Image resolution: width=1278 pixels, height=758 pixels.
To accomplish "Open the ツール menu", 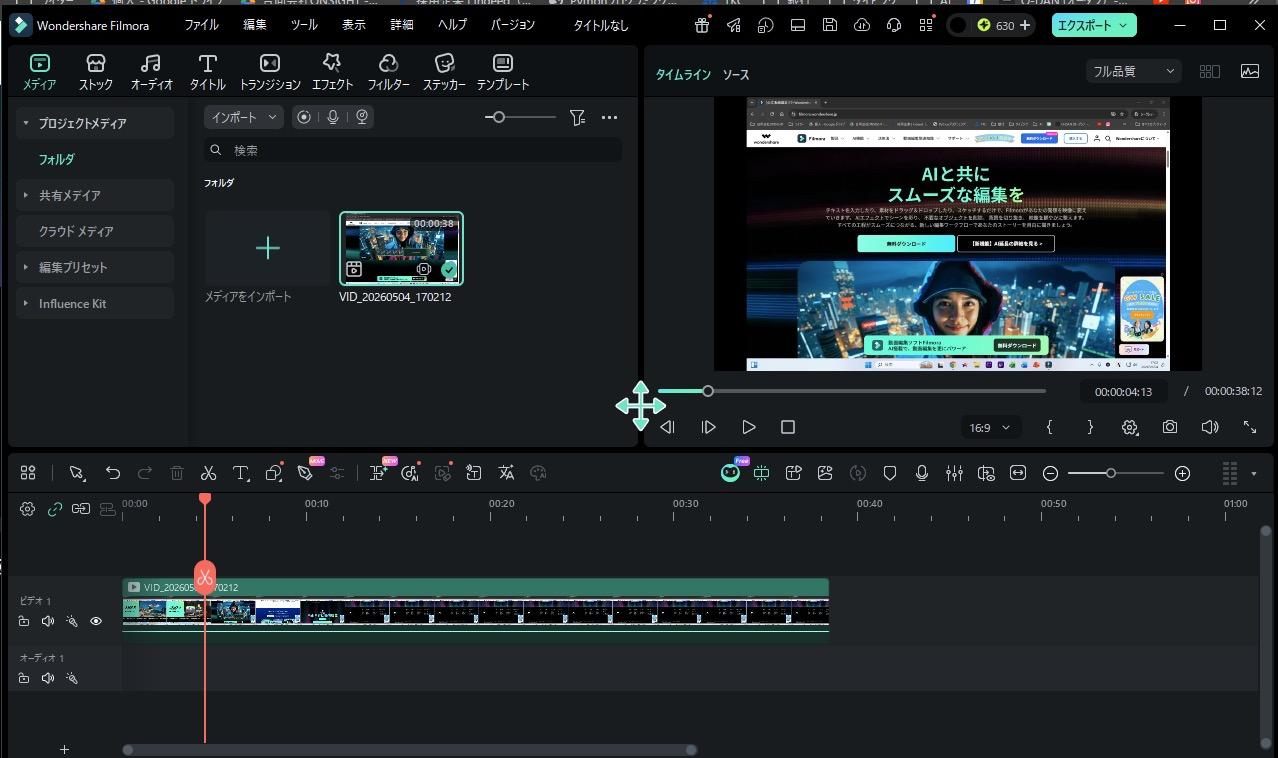I will pos(304,25).
